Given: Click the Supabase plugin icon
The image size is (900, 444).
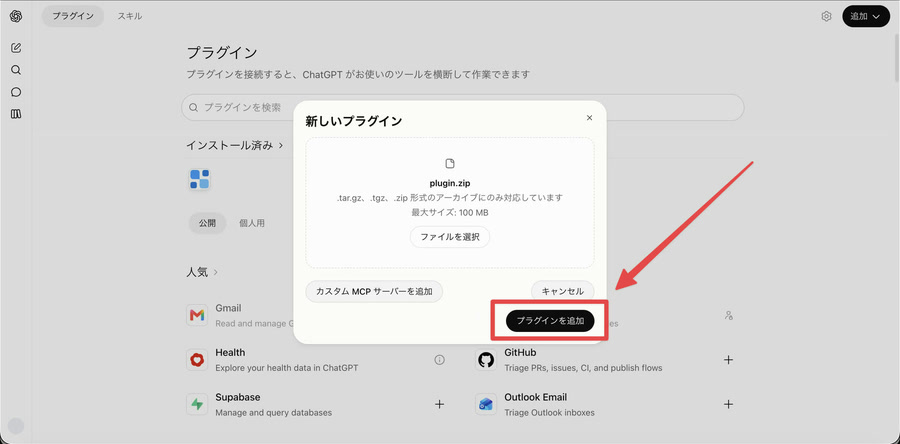Looking at the screenshot, I should [x=197, y=404].
